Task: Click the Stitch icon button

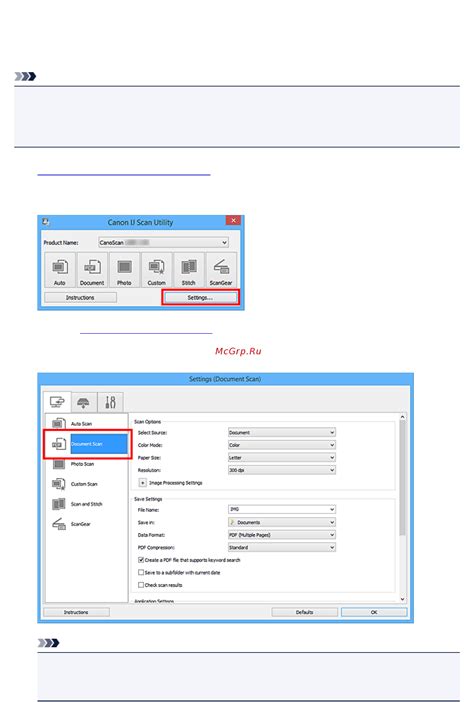Action: coord(188,270)
